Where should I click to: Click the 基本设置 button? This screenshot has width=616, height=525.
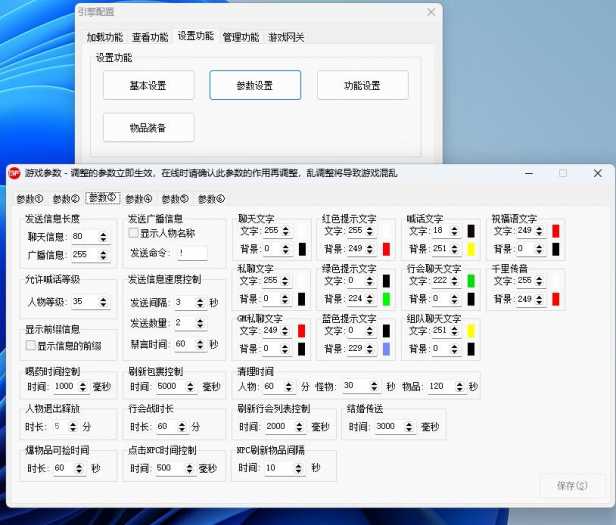148,86
